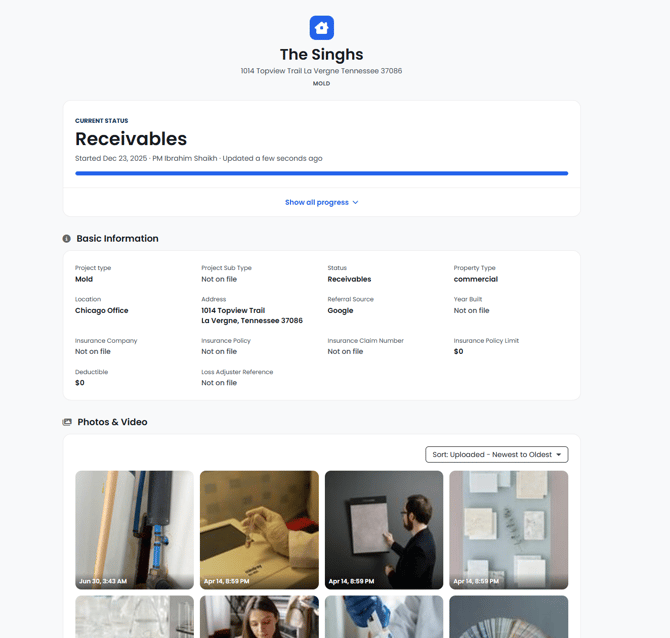Click the Photos & Video gallery icon
This screenshot has height=638, width=670.
coord(67,422)
